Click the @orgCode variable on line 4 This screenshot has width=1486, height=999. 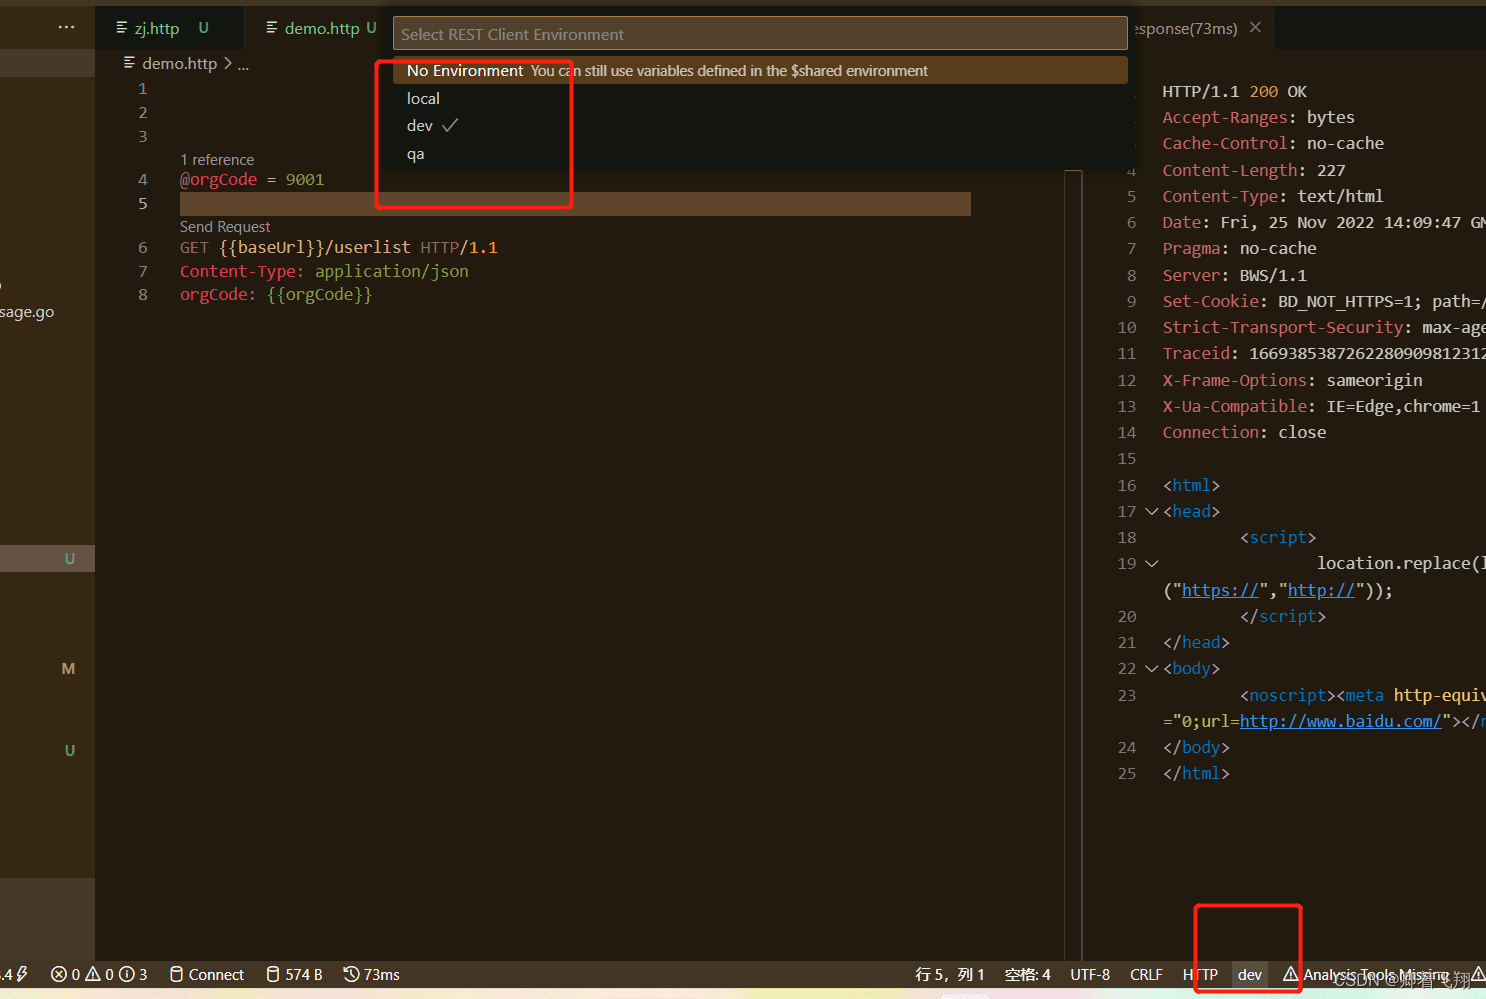point(218,180)
